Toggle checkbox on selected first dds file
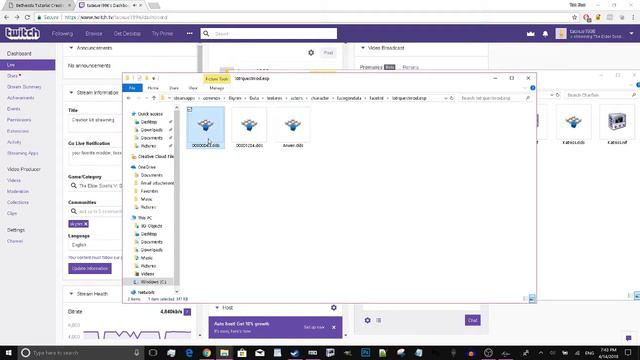The width and height of the screenshot is (640, 360). point(190,109)
